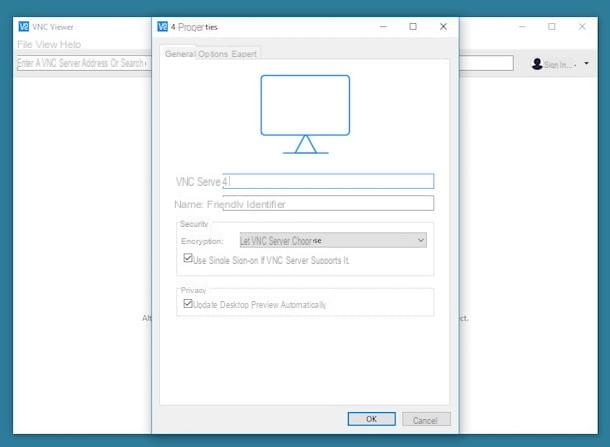Click the Sign in user icon

pos(537,64)
